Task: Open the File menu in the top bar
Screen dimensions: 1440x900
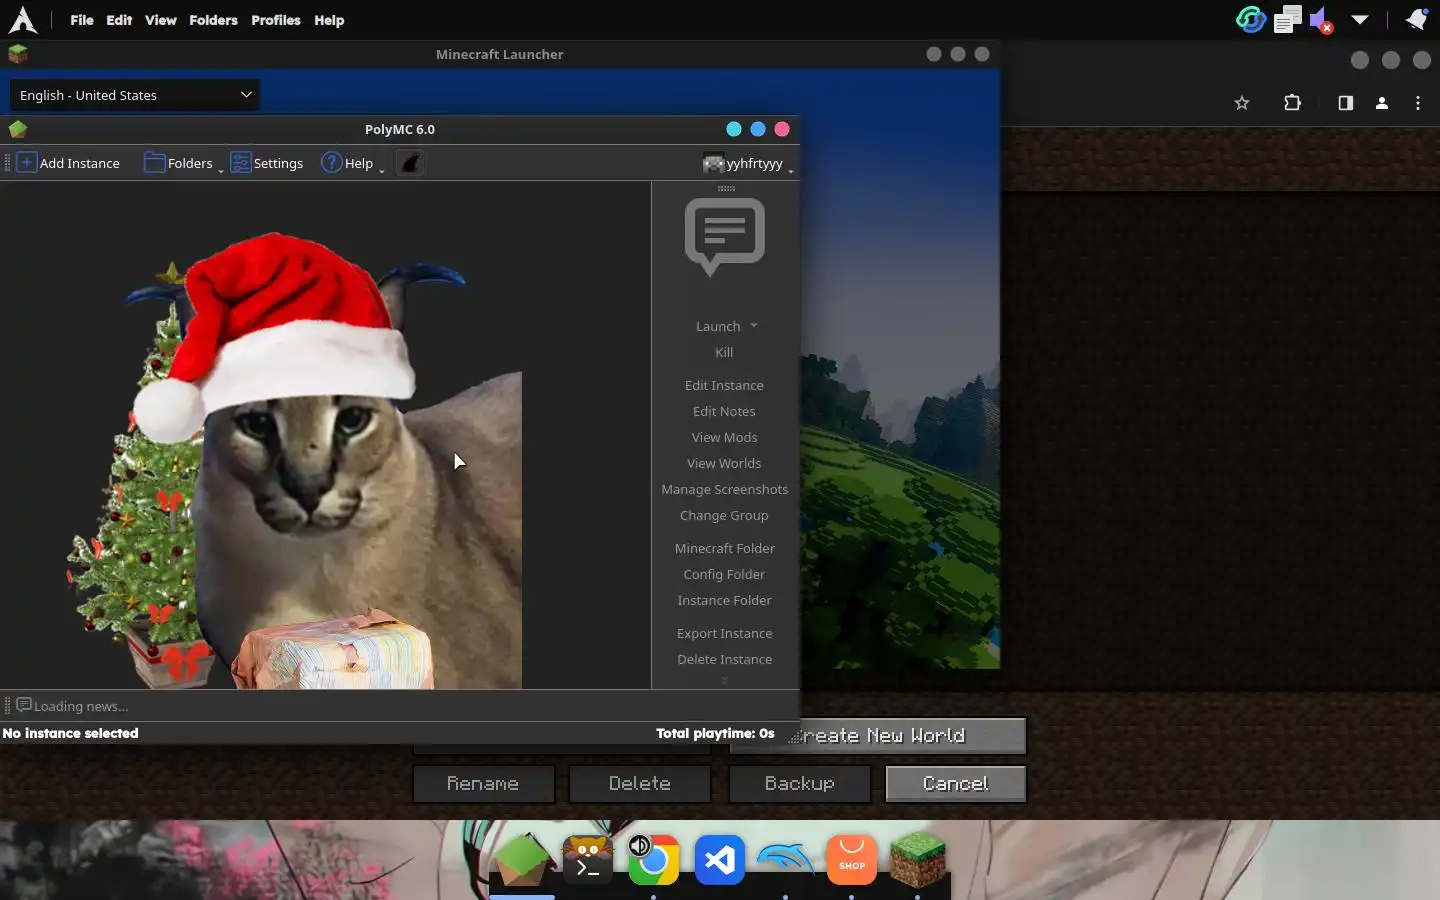Action: pos(82,20)
